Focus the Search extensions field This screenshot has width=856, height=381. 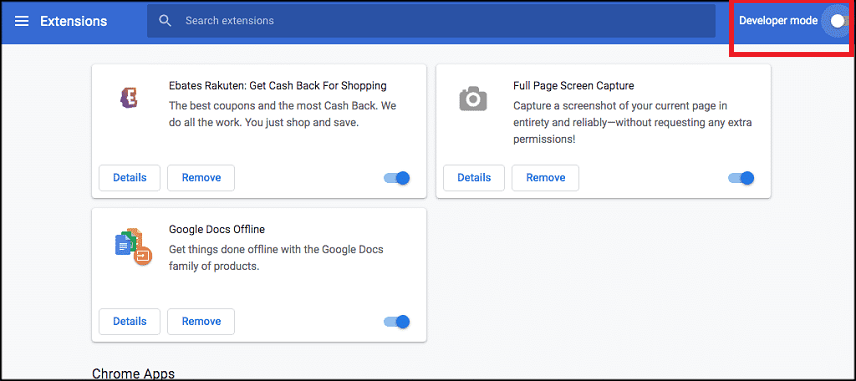tap(431, 21)
